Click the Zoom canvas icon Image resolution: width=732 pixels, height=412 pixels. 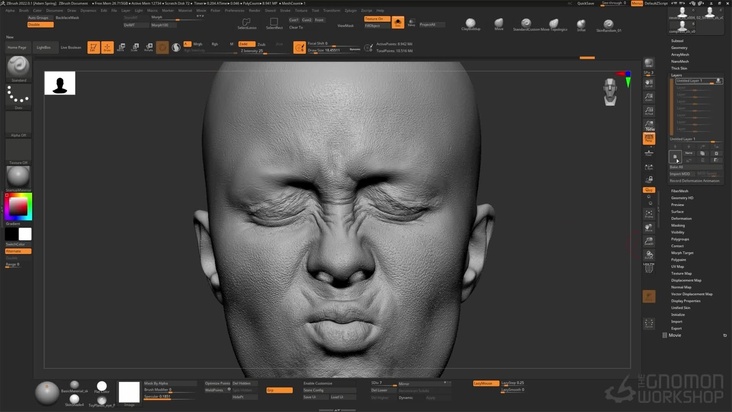coord(649,97)
